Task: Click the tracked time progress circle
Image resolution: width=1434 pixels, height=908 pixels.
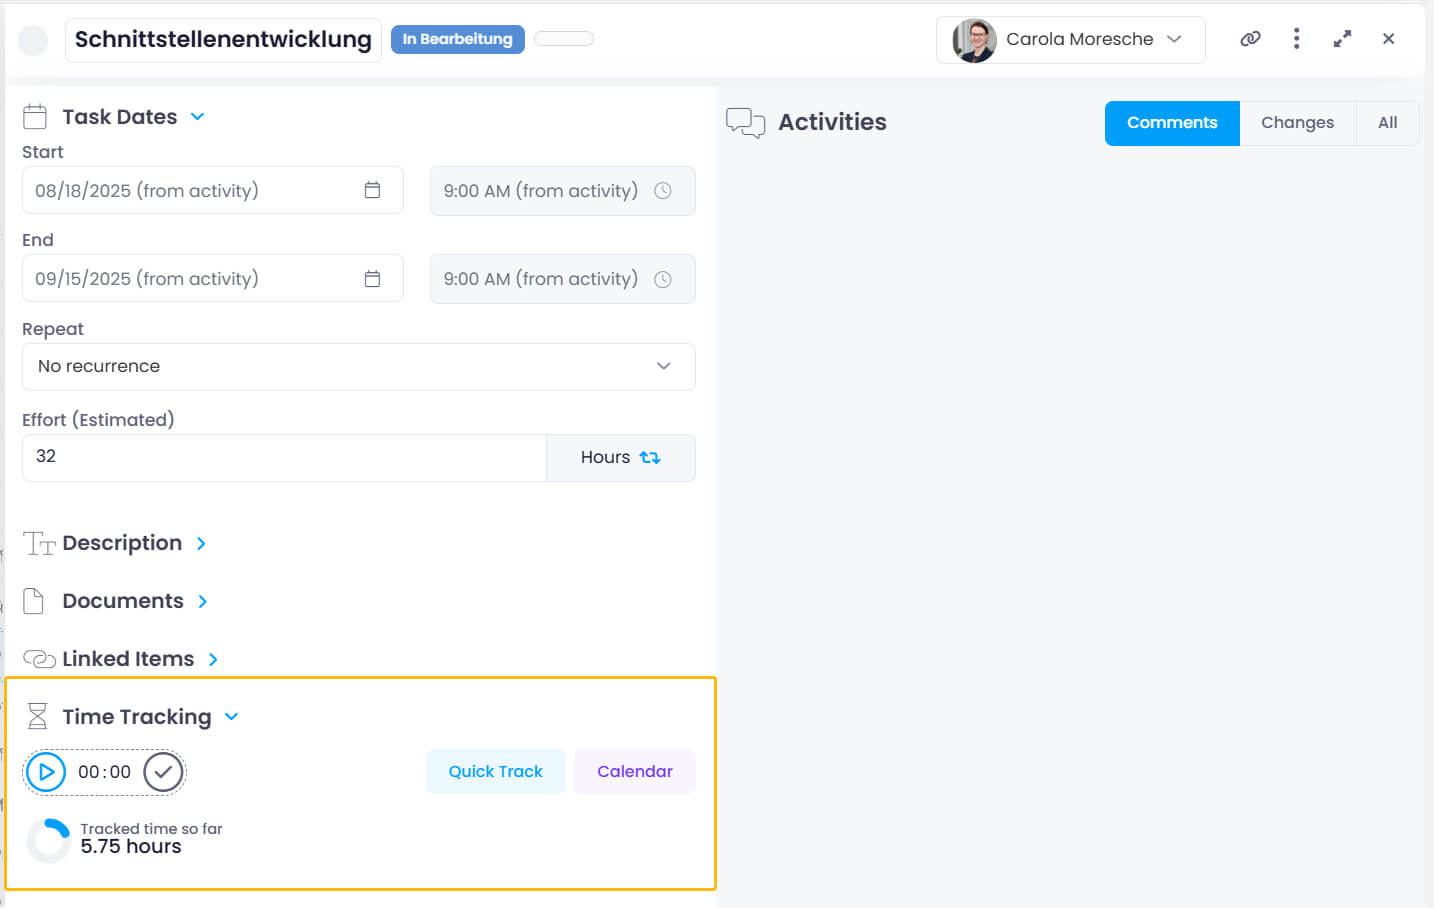Action: [x=47, y=840]
